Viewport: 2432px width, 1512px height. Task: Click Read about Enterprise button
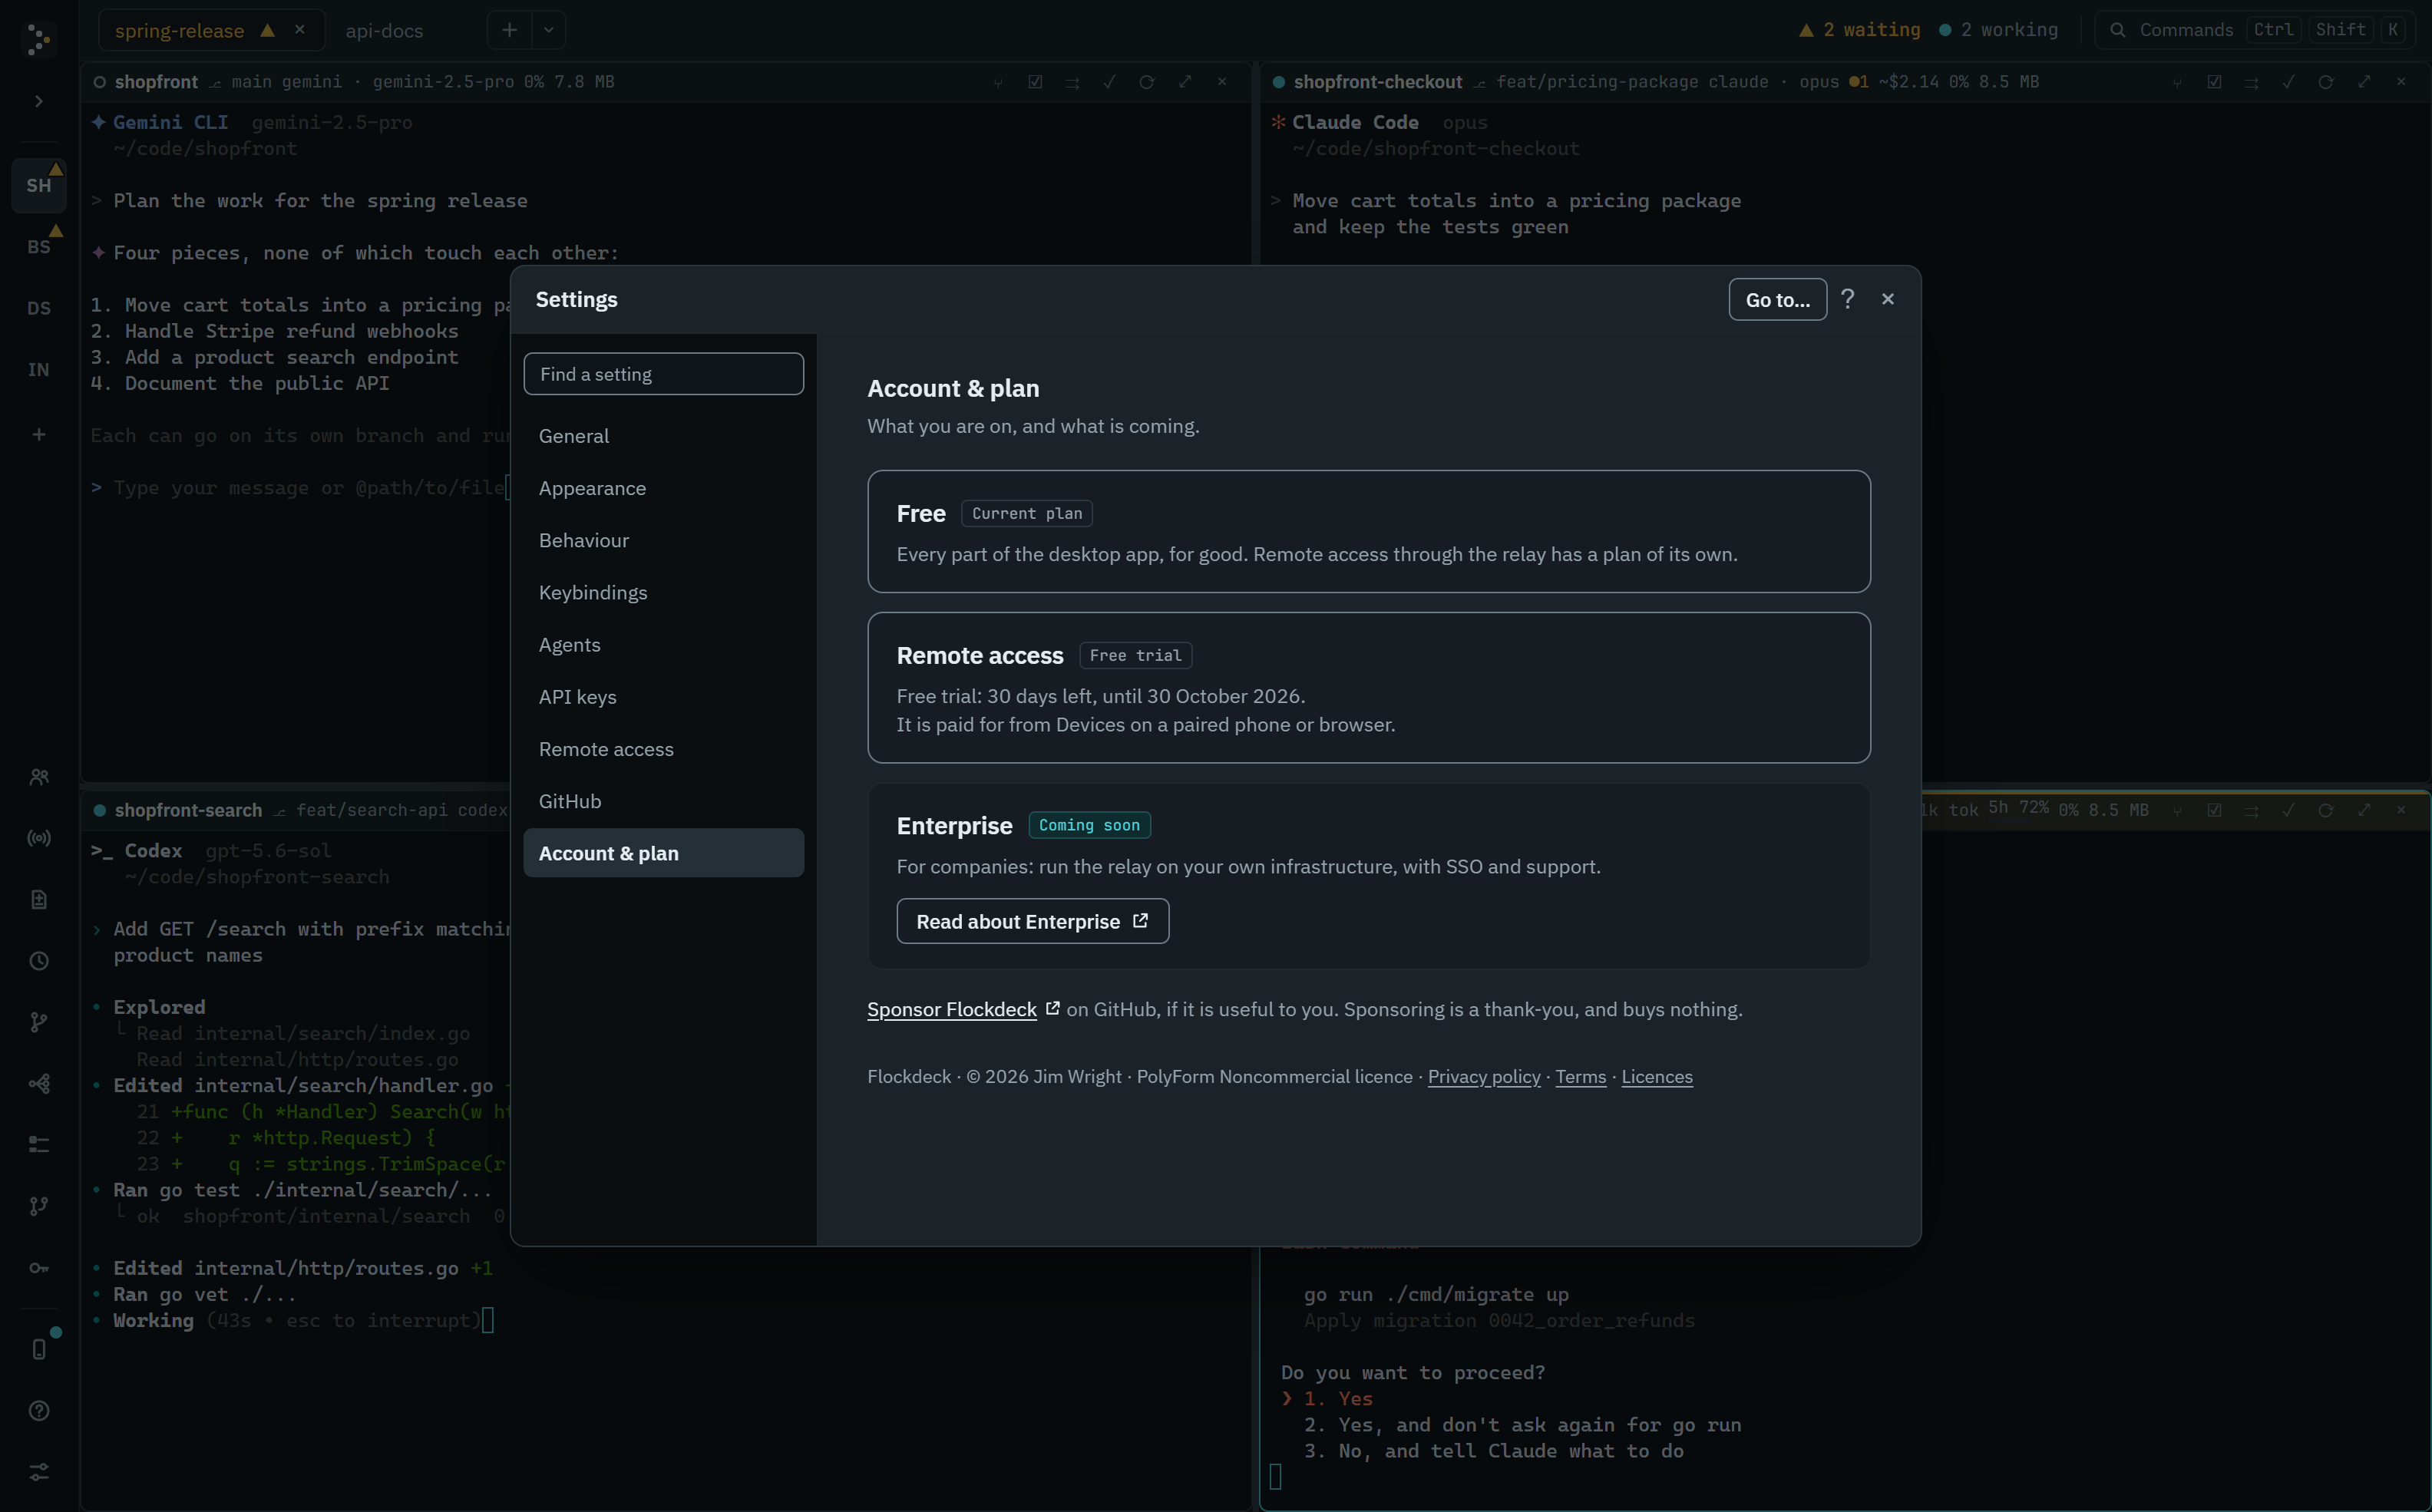(1032, 921)
